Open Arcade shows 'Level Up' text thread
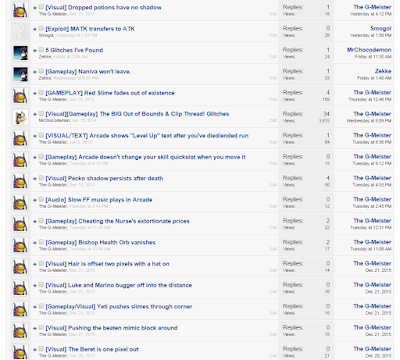 pos(147,136)
